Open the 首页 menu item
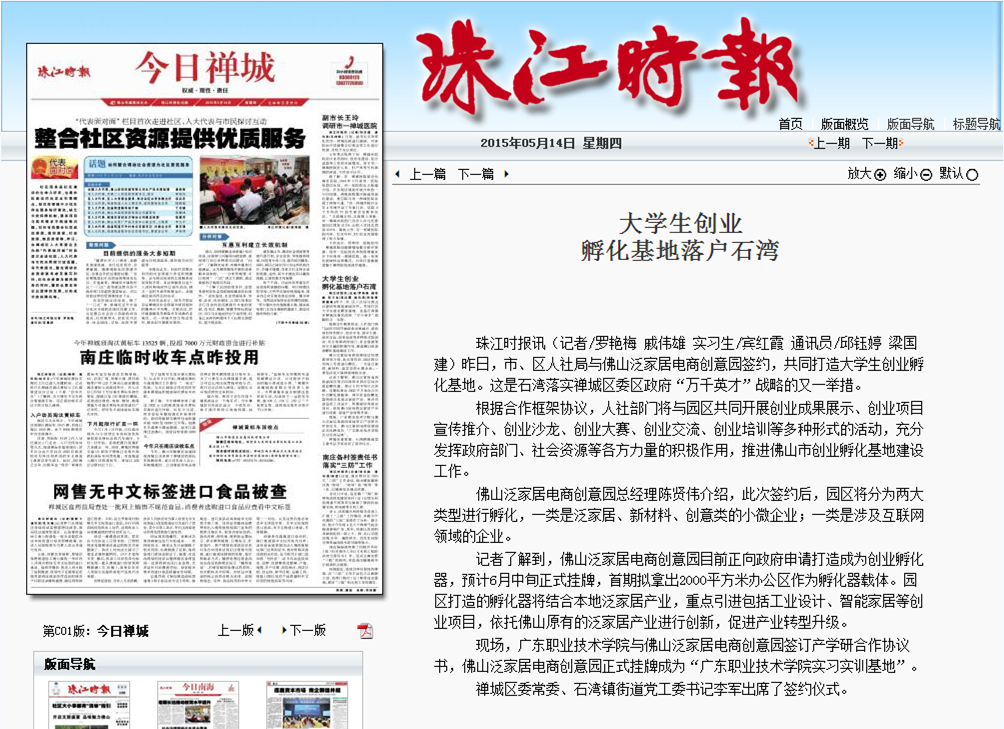 (x=790, y=124)
